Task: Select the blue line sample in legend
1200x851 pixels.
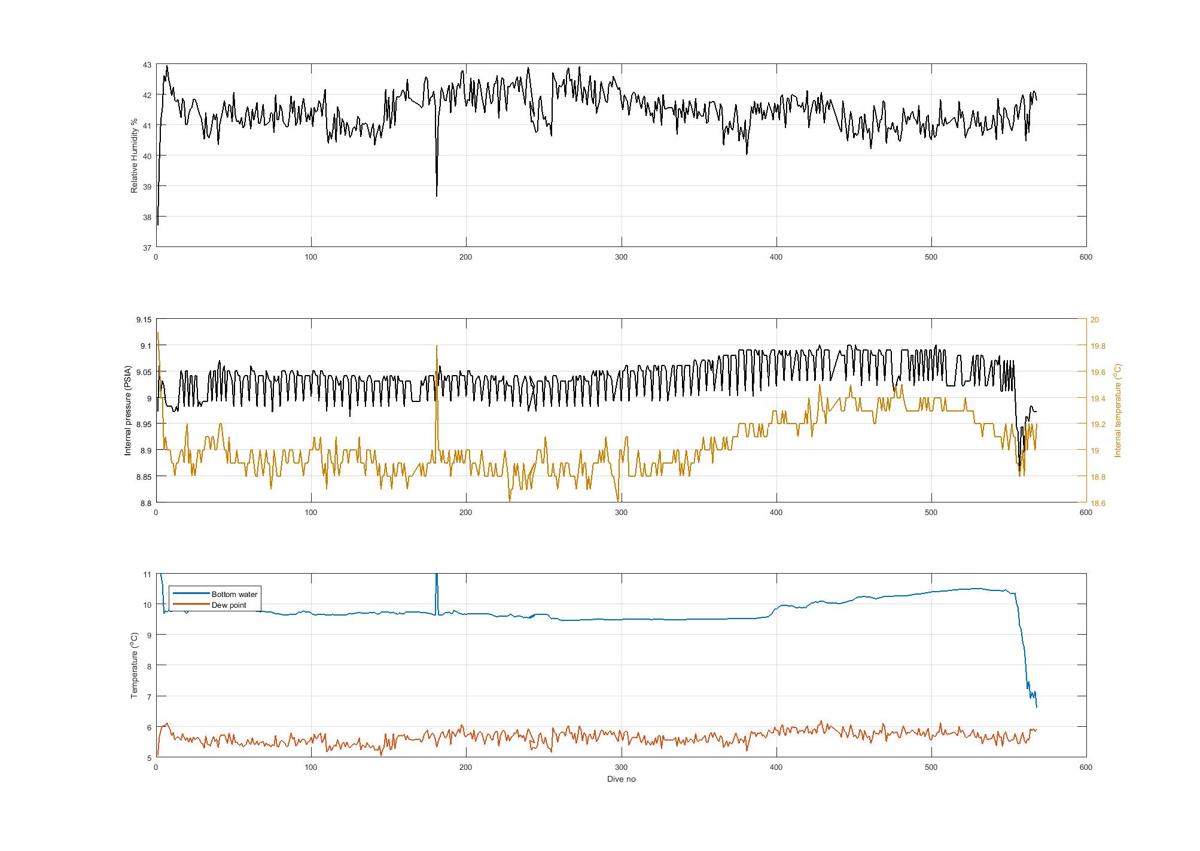Action: tap(190, 594)
